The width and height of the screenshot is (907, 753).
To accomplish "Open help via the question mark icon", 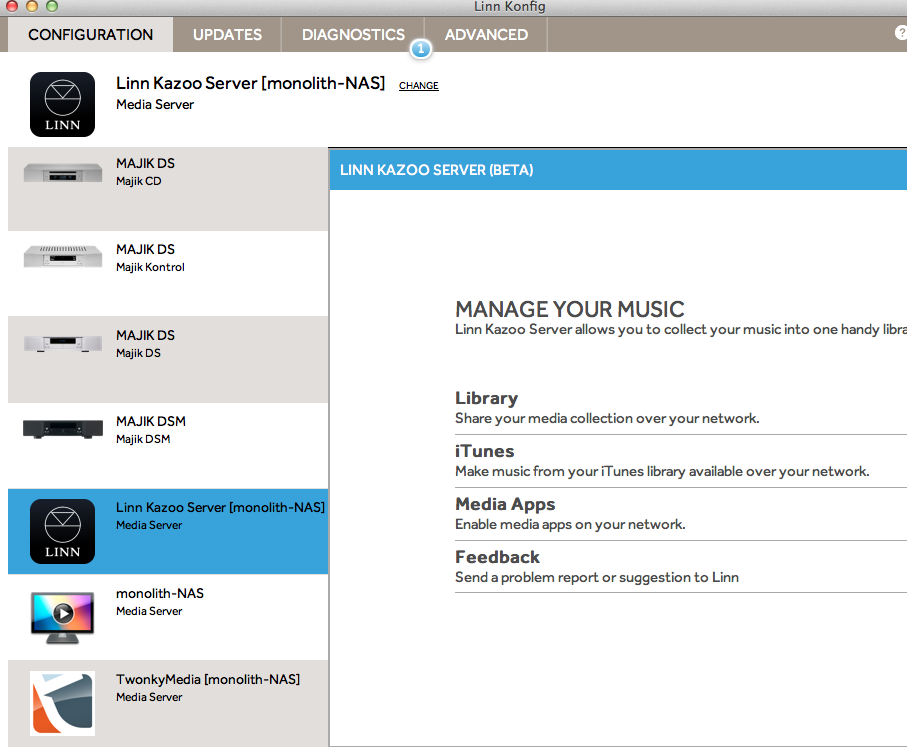I will (901, 32).
